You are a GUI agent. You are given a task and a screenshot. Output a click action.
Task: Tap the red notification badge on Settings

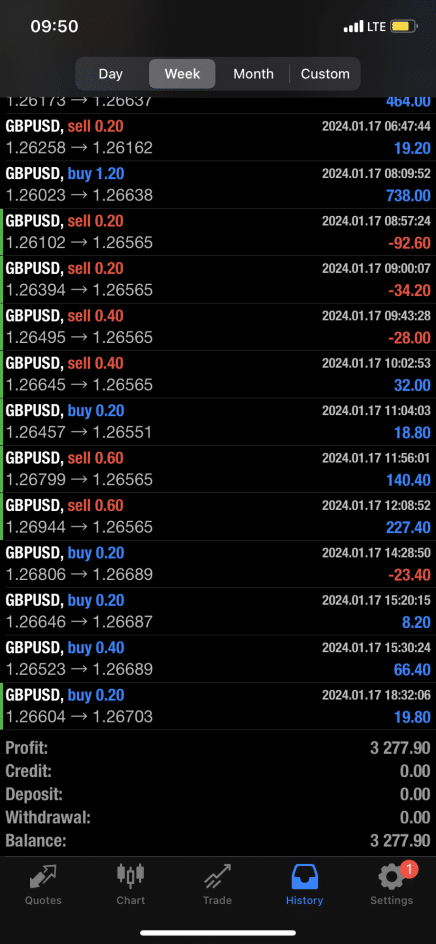[x=409, y=869]
